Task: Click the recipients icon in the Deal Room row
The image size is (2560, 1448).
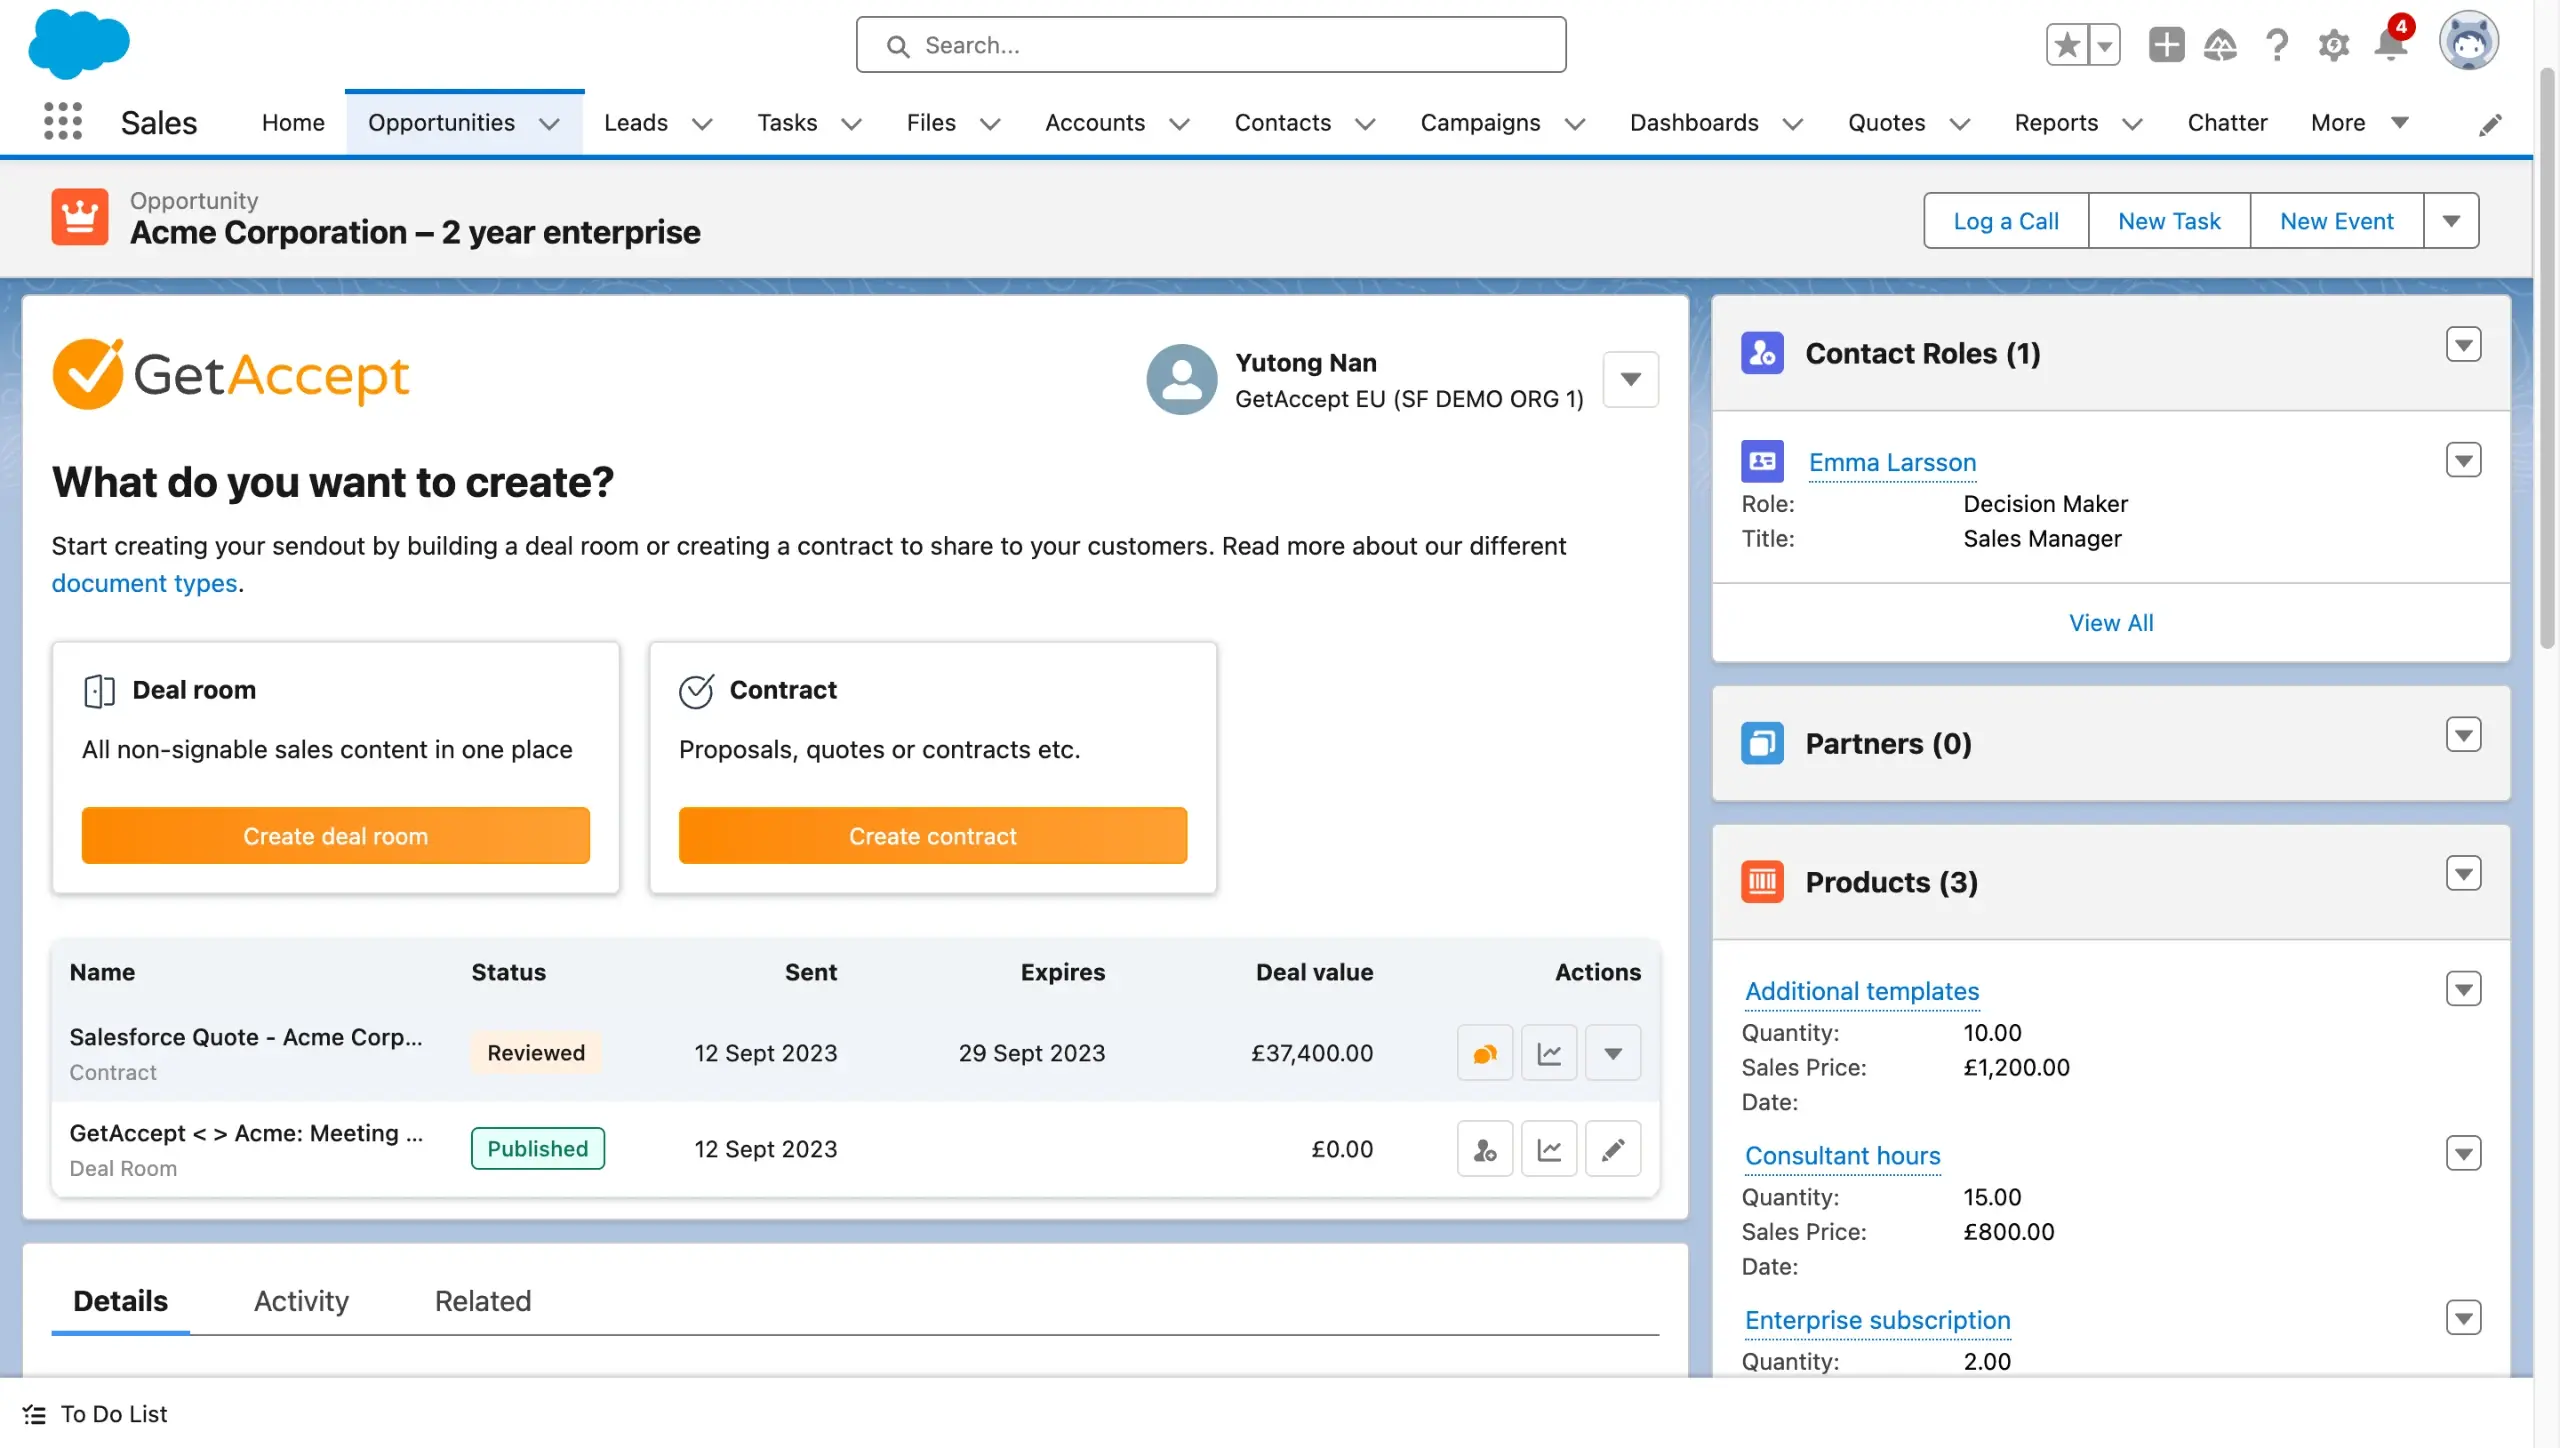Action: click(1485, 1149)
